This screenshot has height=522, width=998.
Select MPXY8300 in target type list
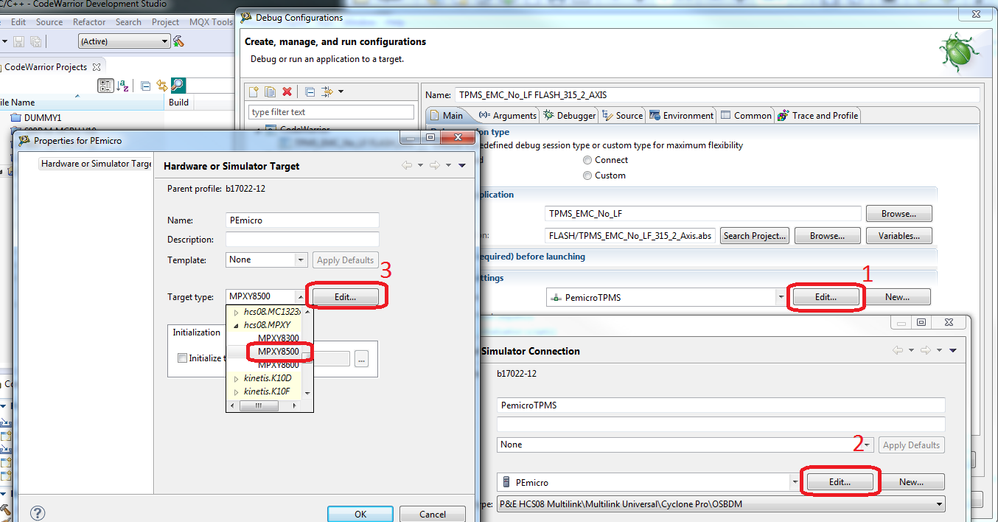pyautogui.click(x=278, y=338)
